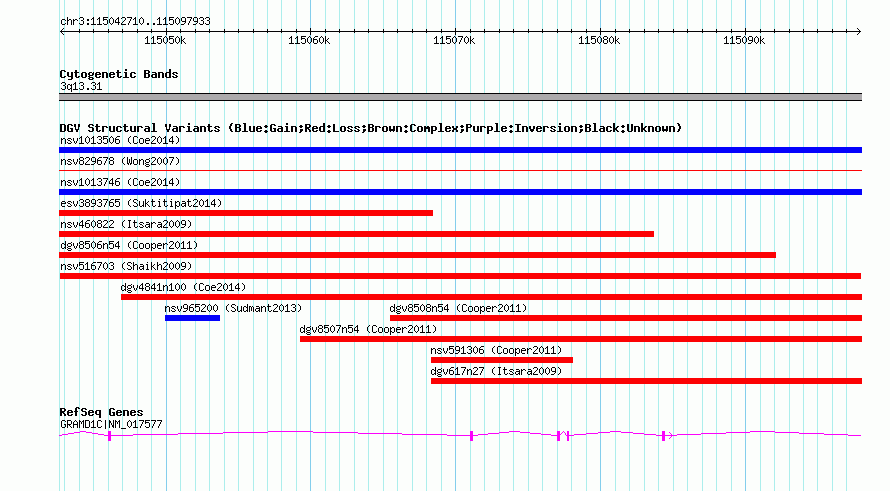
Task: Open the nsv965200 (Sudmant2013) label
Action: pyautogui.click(x=233, y=308)
